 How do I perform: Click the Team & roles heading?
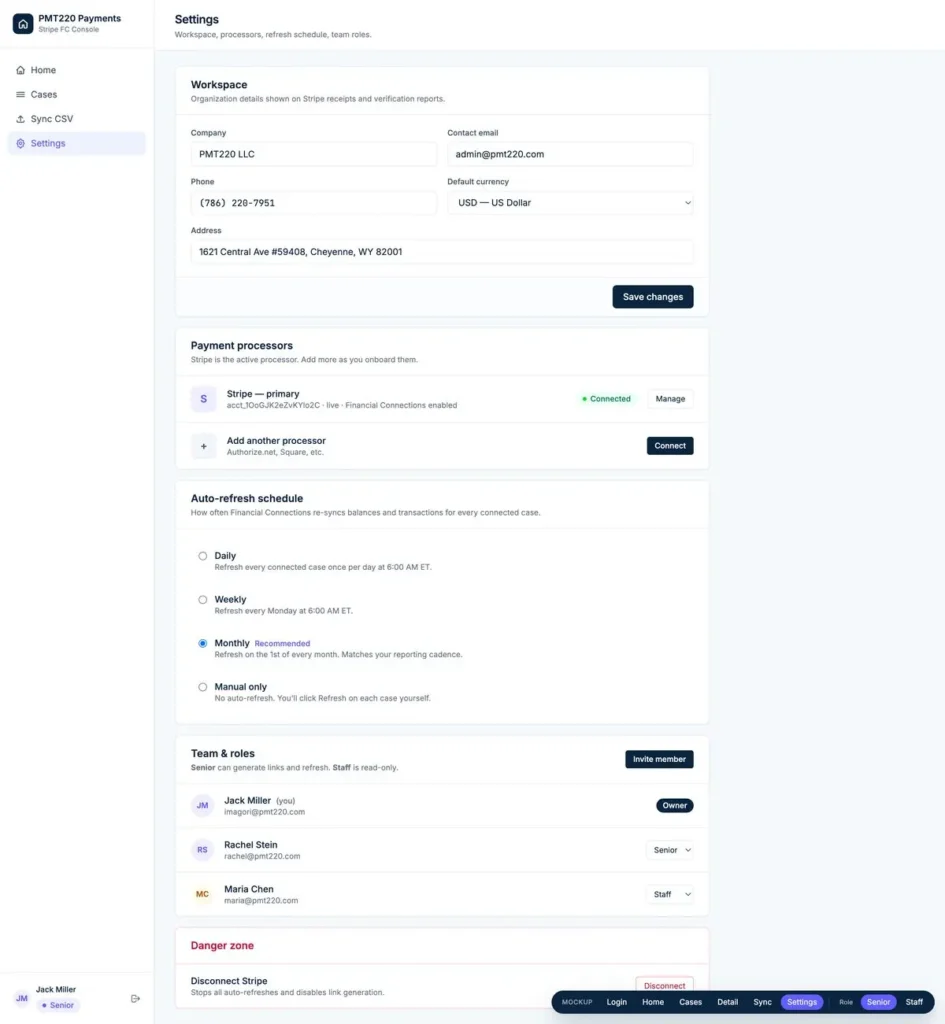pyautogui.click(x=223, y=754)
